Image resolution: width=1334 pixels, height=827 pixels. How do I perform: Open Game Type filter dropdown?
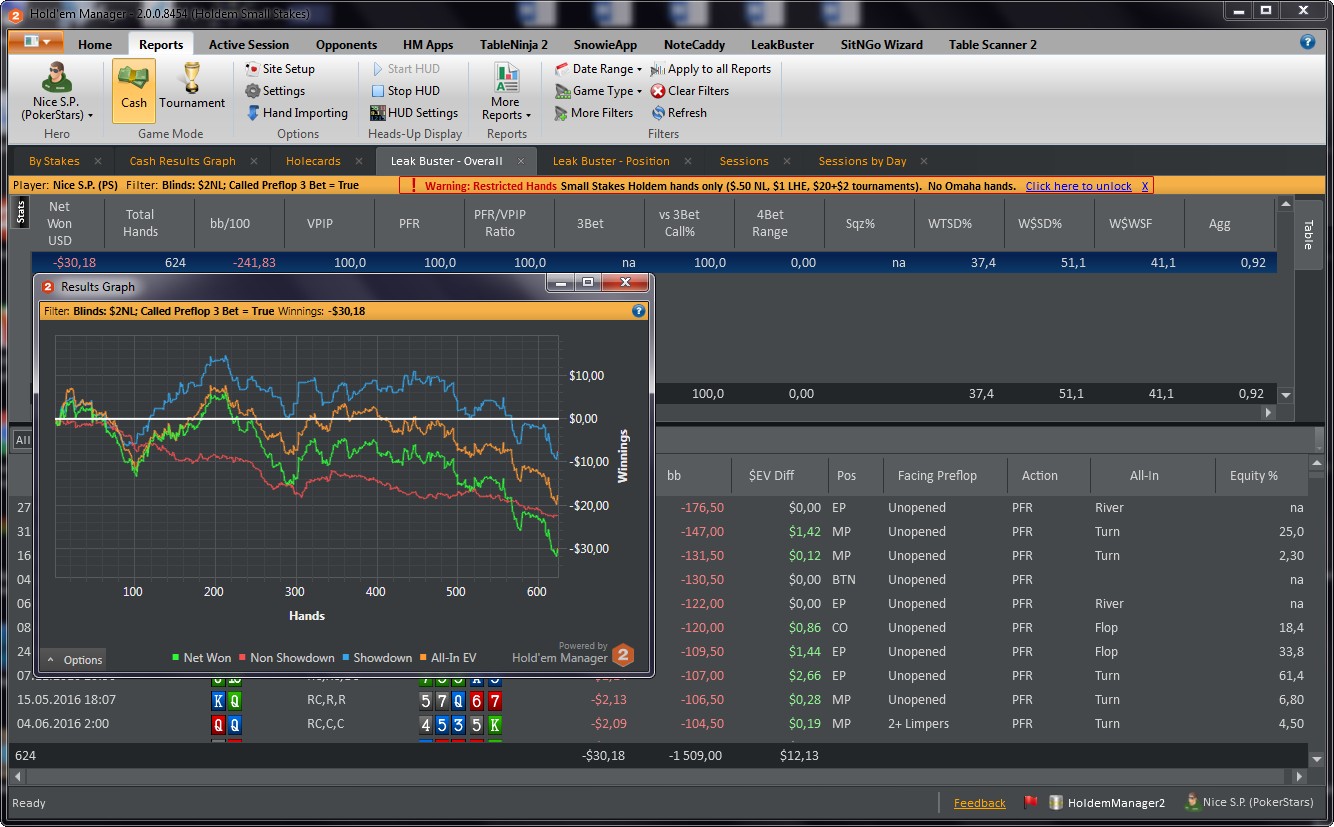[x=598, y=91]
